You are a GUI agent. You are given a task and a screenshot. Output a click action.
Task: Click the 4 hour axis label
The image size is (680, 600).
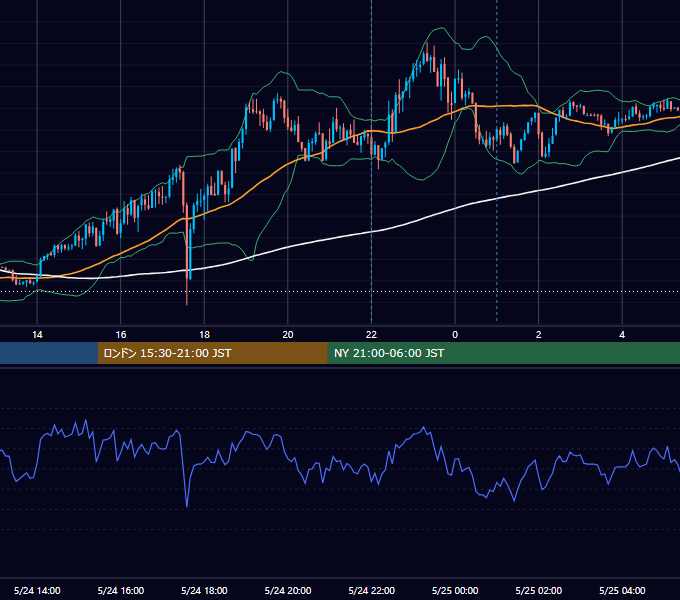622,335
